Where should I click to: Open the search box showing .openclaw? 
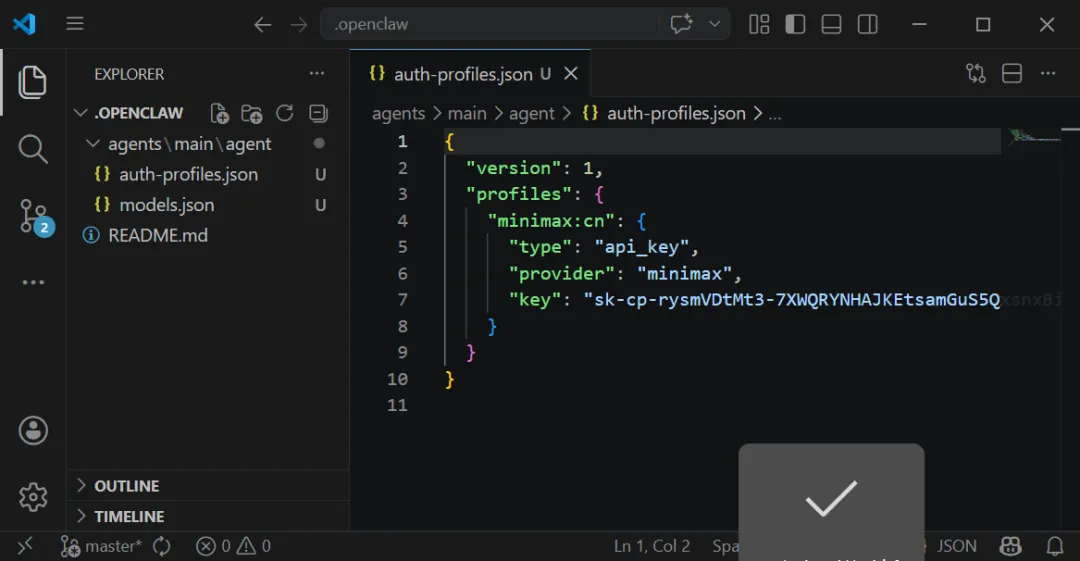pos(525,24)
